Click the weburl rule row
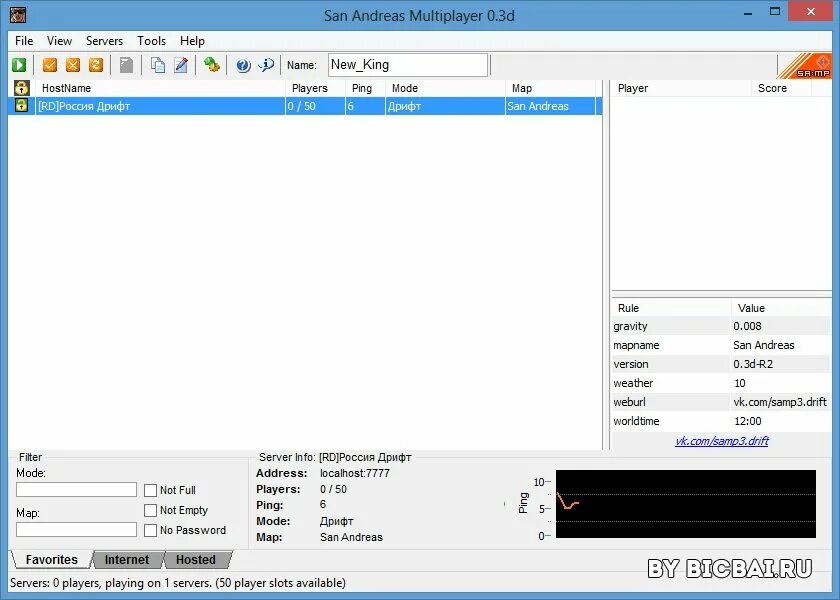This screenshot has height=600, width=840. [x=721, y=402]
